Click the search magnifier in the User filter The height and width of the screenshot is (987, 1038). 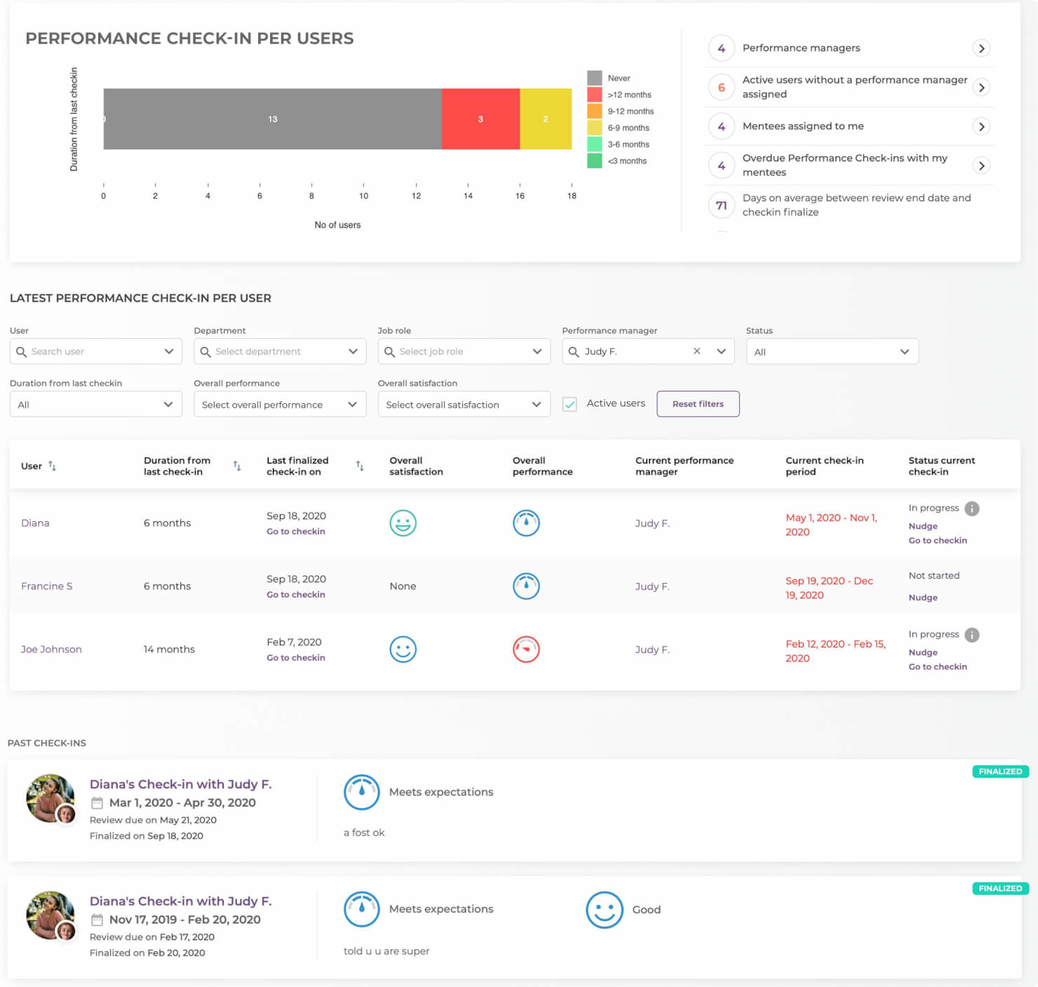coord(23,351)
